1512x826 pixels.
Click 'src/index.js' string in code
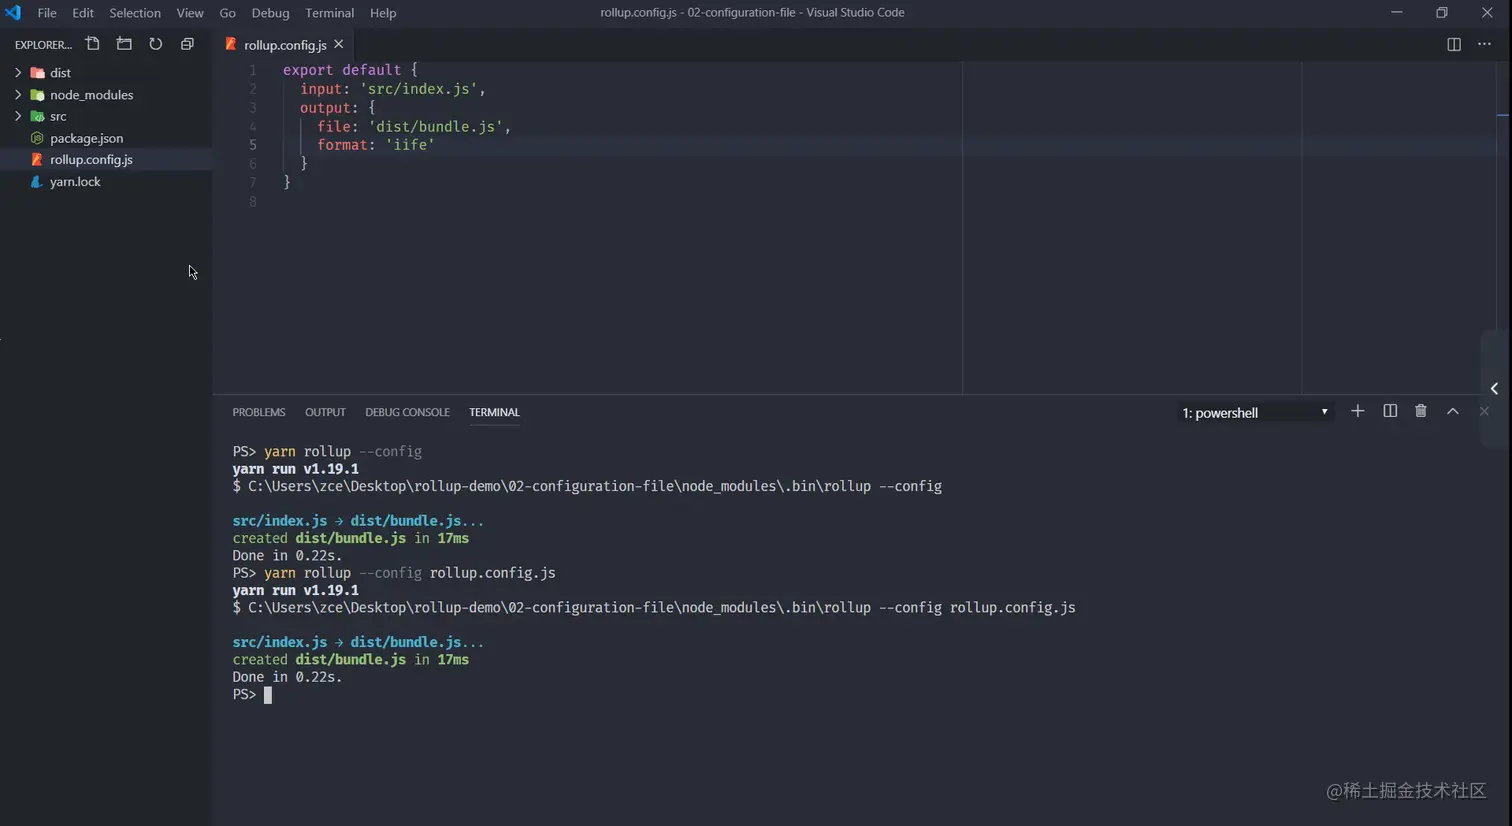coord(418,89)
